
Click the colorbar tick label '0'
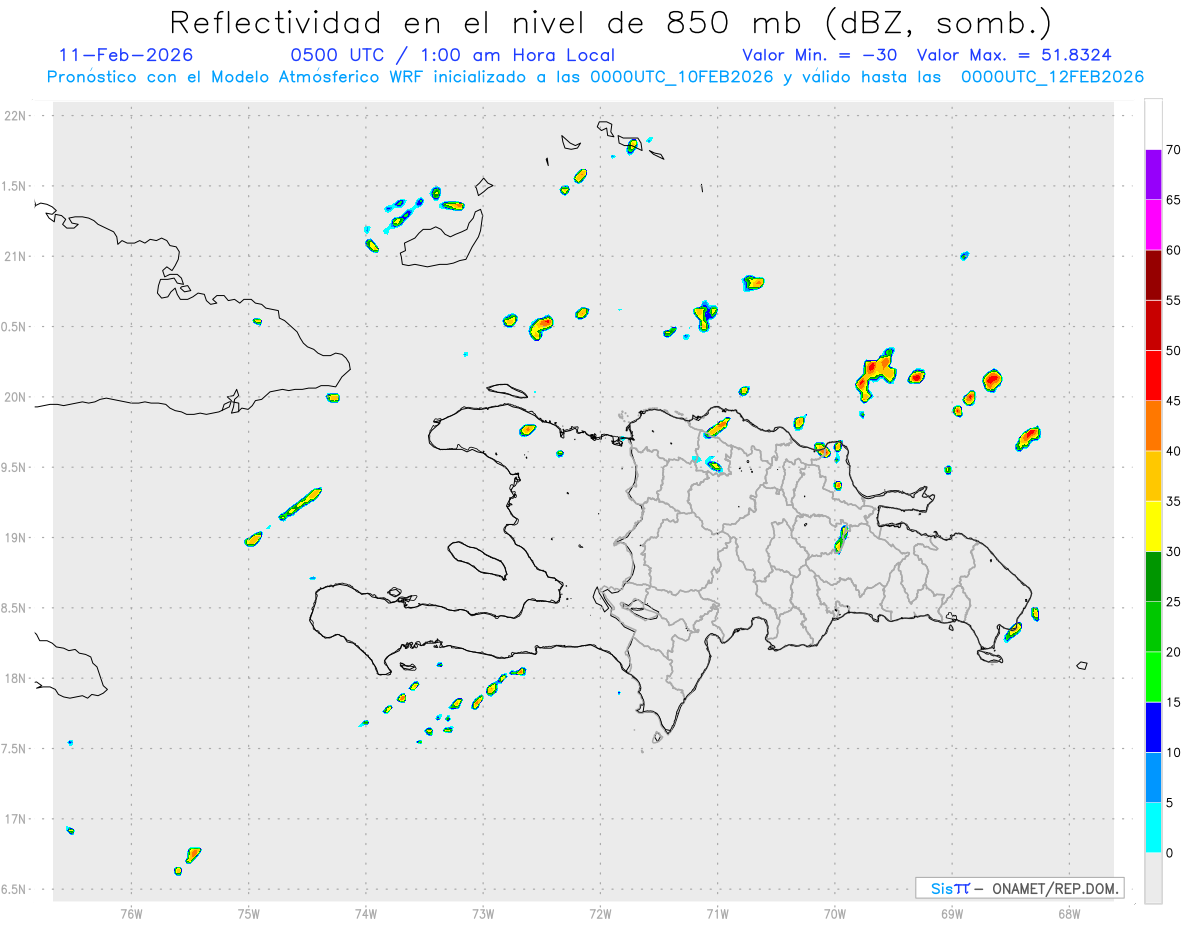[x=1171, y=853]
